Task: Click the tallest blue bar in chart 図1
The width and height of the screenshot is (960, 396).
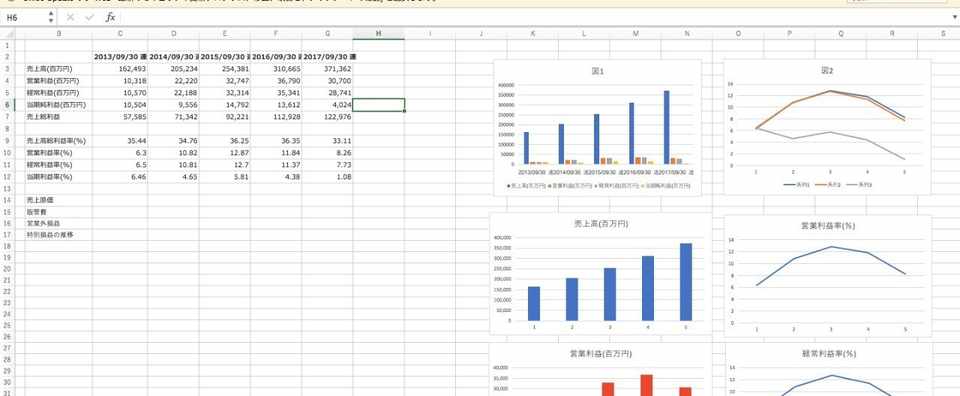Action: (x=666, y=127)
